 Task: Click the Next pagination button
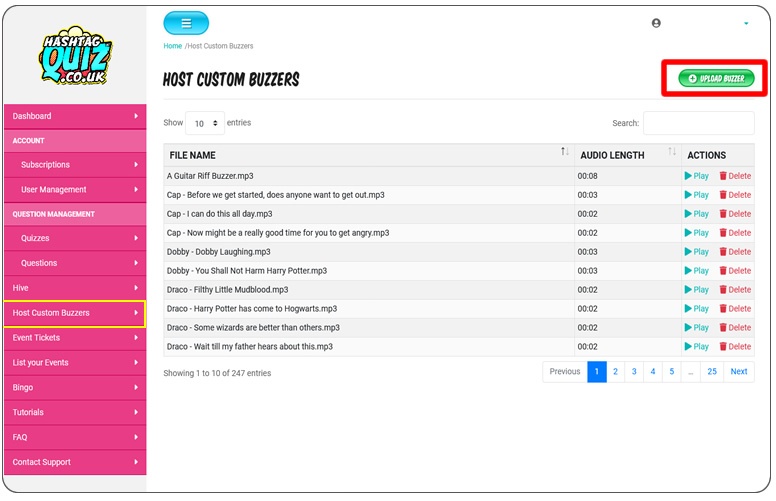[x=739, y=372]
